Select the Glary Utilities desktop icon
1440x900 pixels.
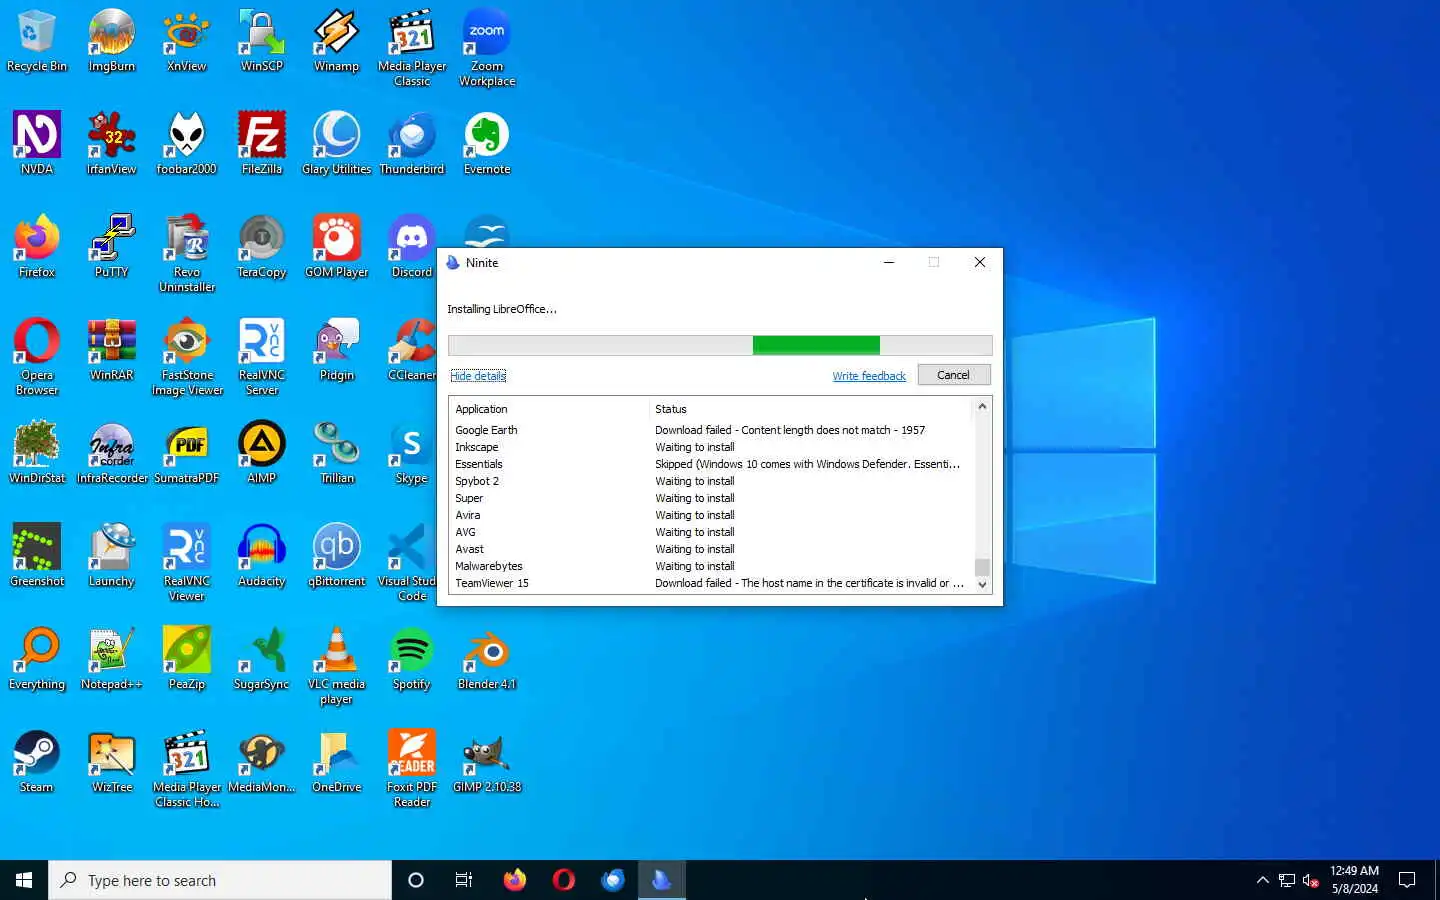pyautogui.click(x=336, y=144)
